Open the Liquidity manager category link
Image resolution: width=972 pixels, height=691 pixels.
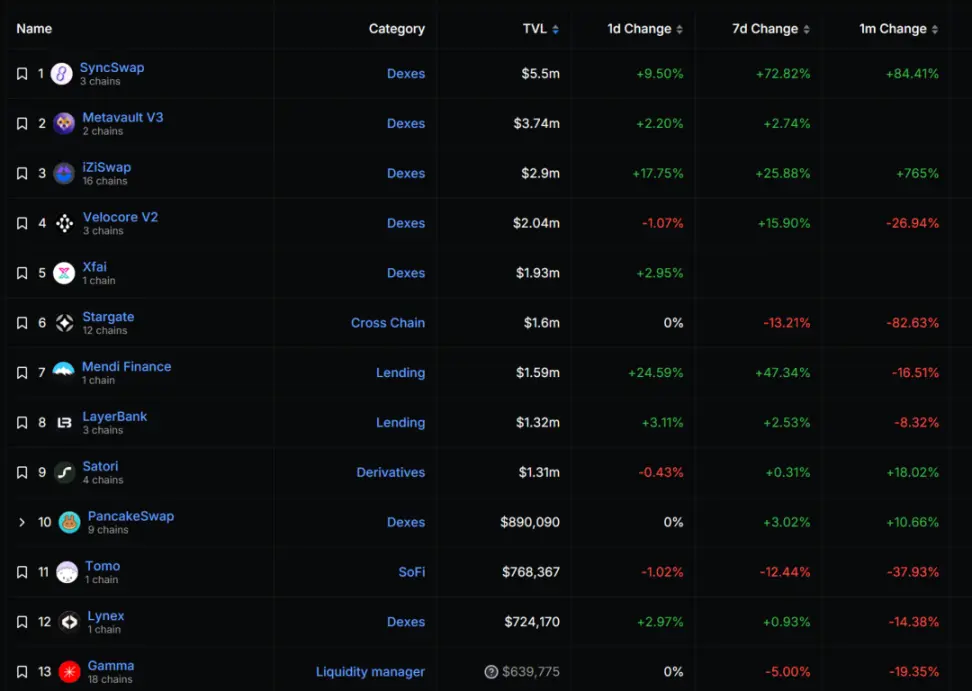370,672
